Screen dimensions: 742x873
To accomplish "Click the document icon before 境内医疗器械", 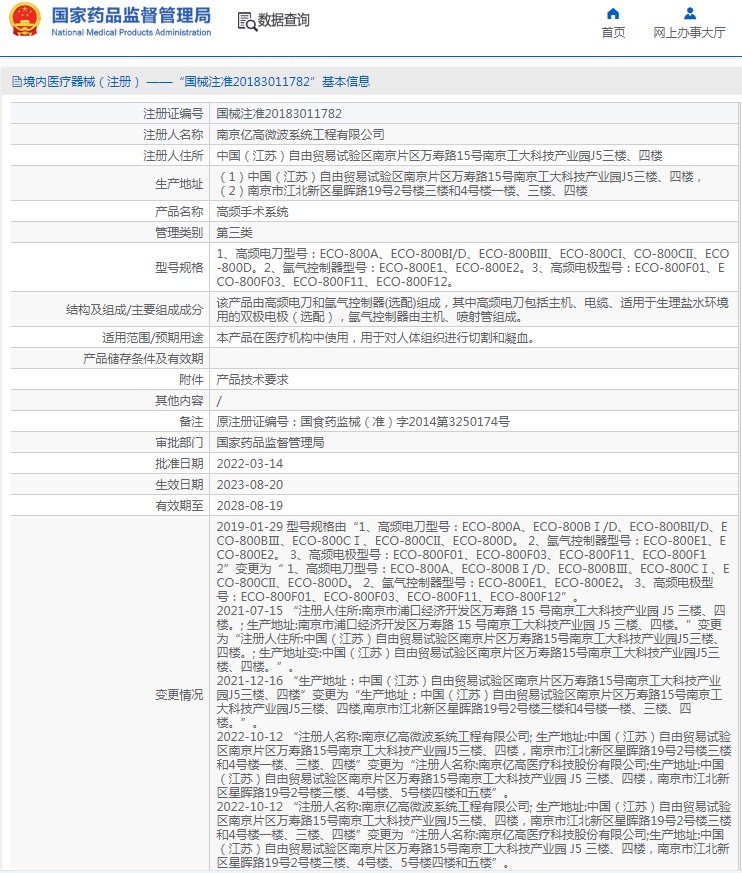I will coord(17,82).
